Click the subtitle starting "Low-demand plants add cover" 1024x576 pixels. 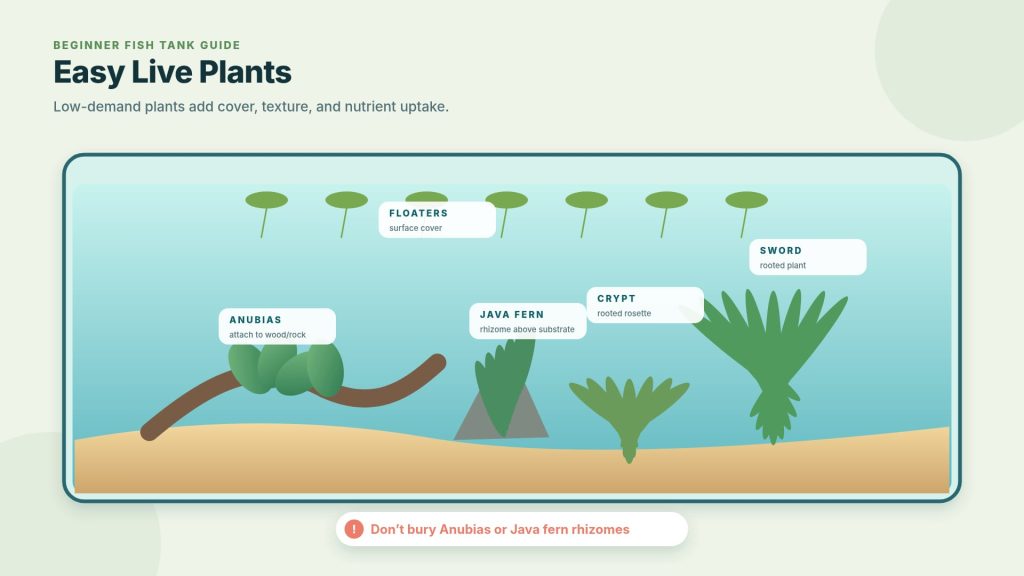click(x=251, y=106)
